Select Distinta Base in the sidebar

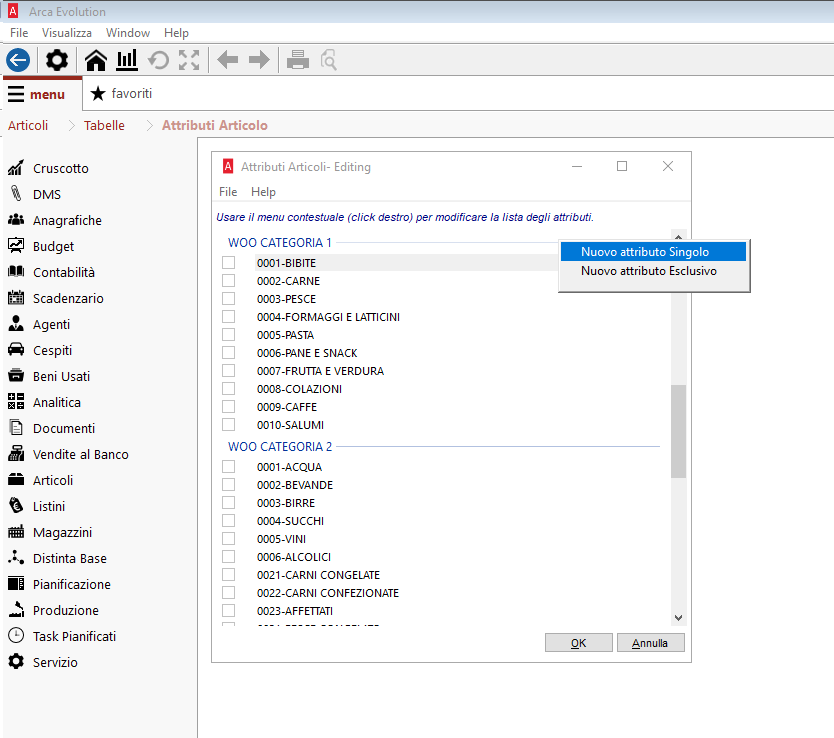(69, 558)
